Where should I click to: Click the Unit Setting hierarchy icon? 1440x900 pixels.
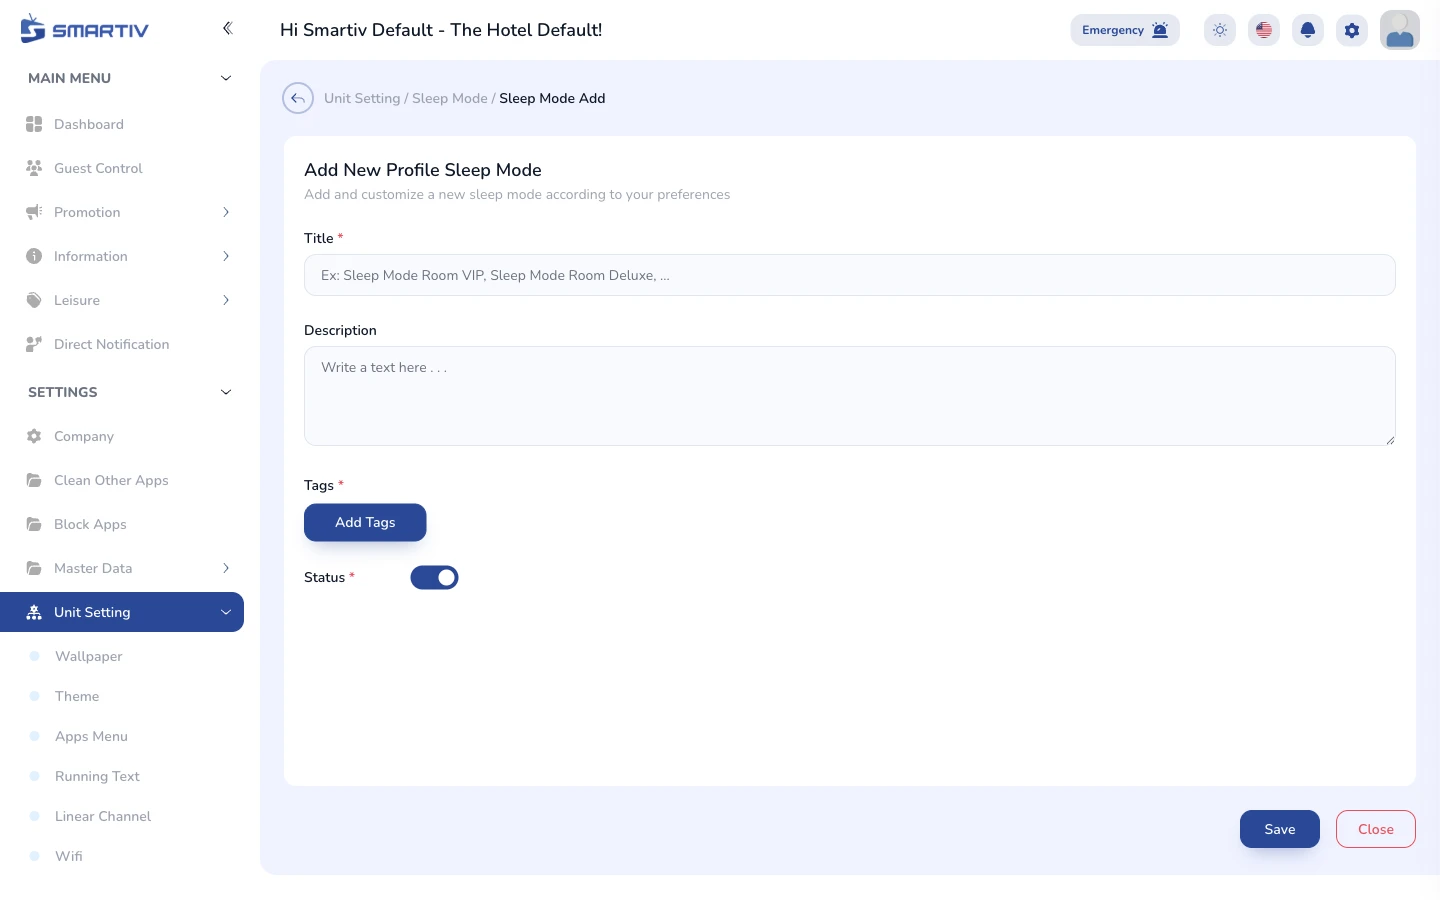point(34,612)
